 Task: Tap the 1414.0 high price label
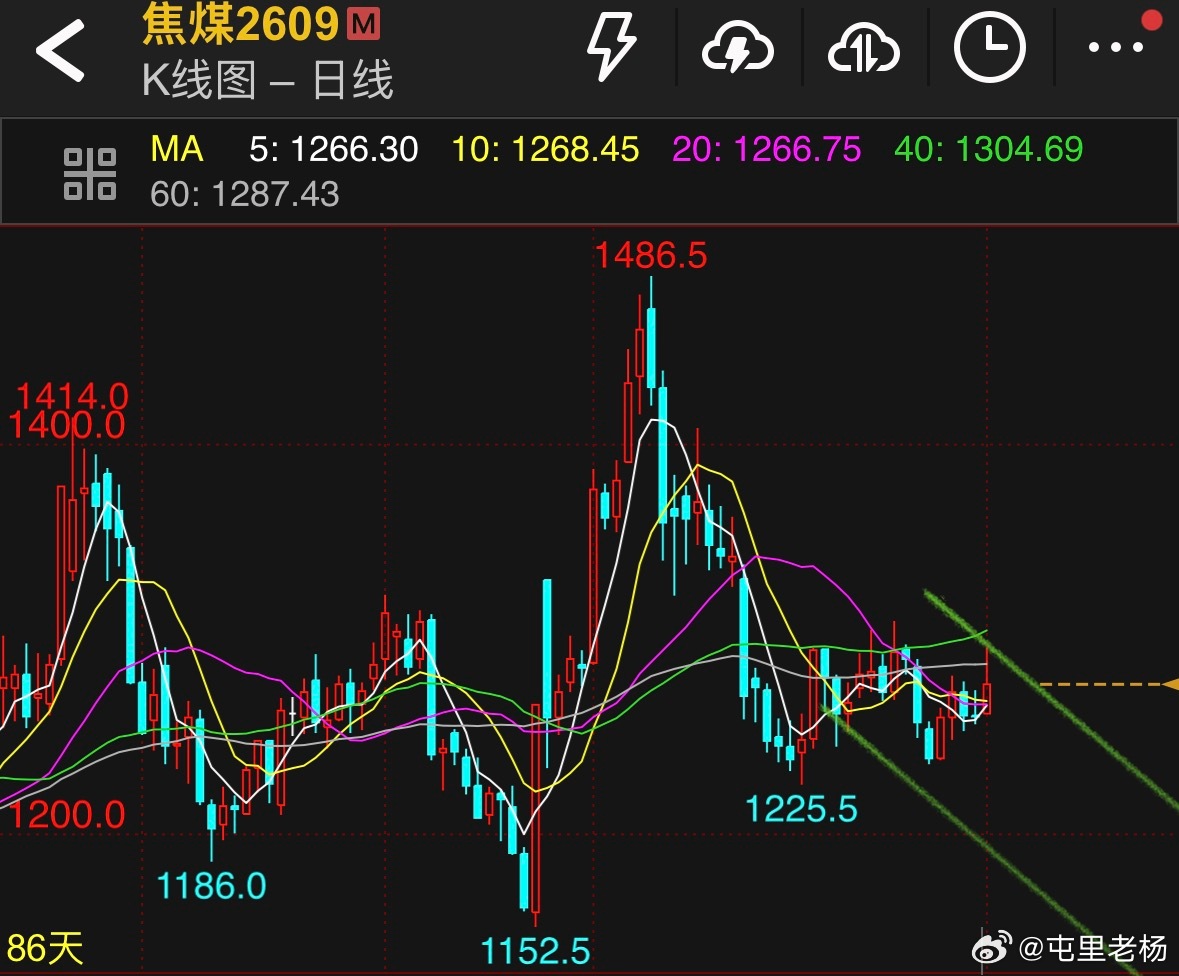[72, 395]
